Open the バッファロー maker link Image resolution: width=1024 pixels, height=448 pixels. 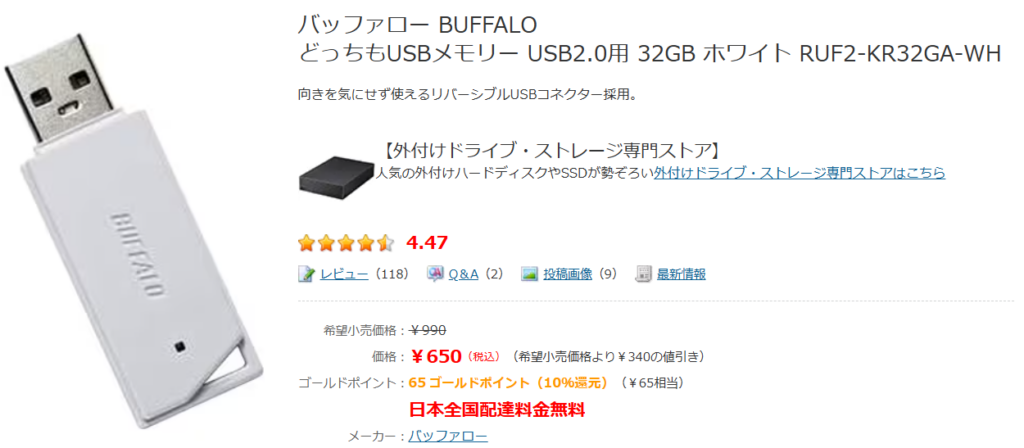[449, 436]
